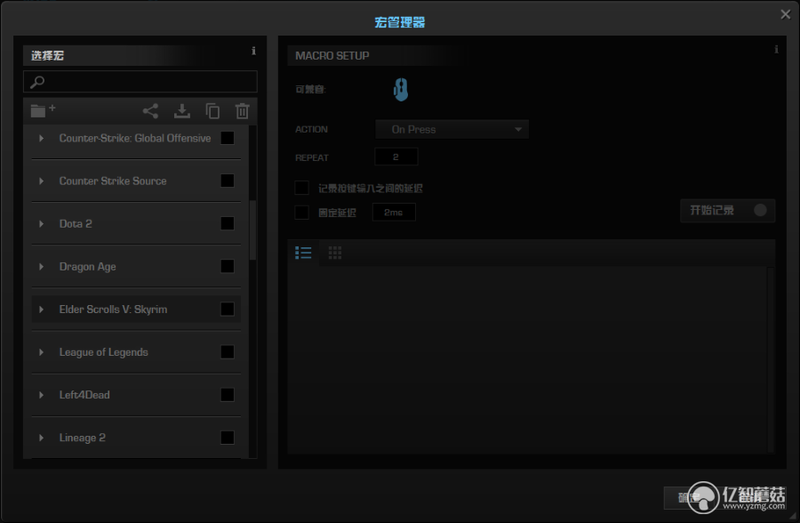Click the info icon in 选择宏 header
Viewport: 800px width, 523px height.
(254, 51)
